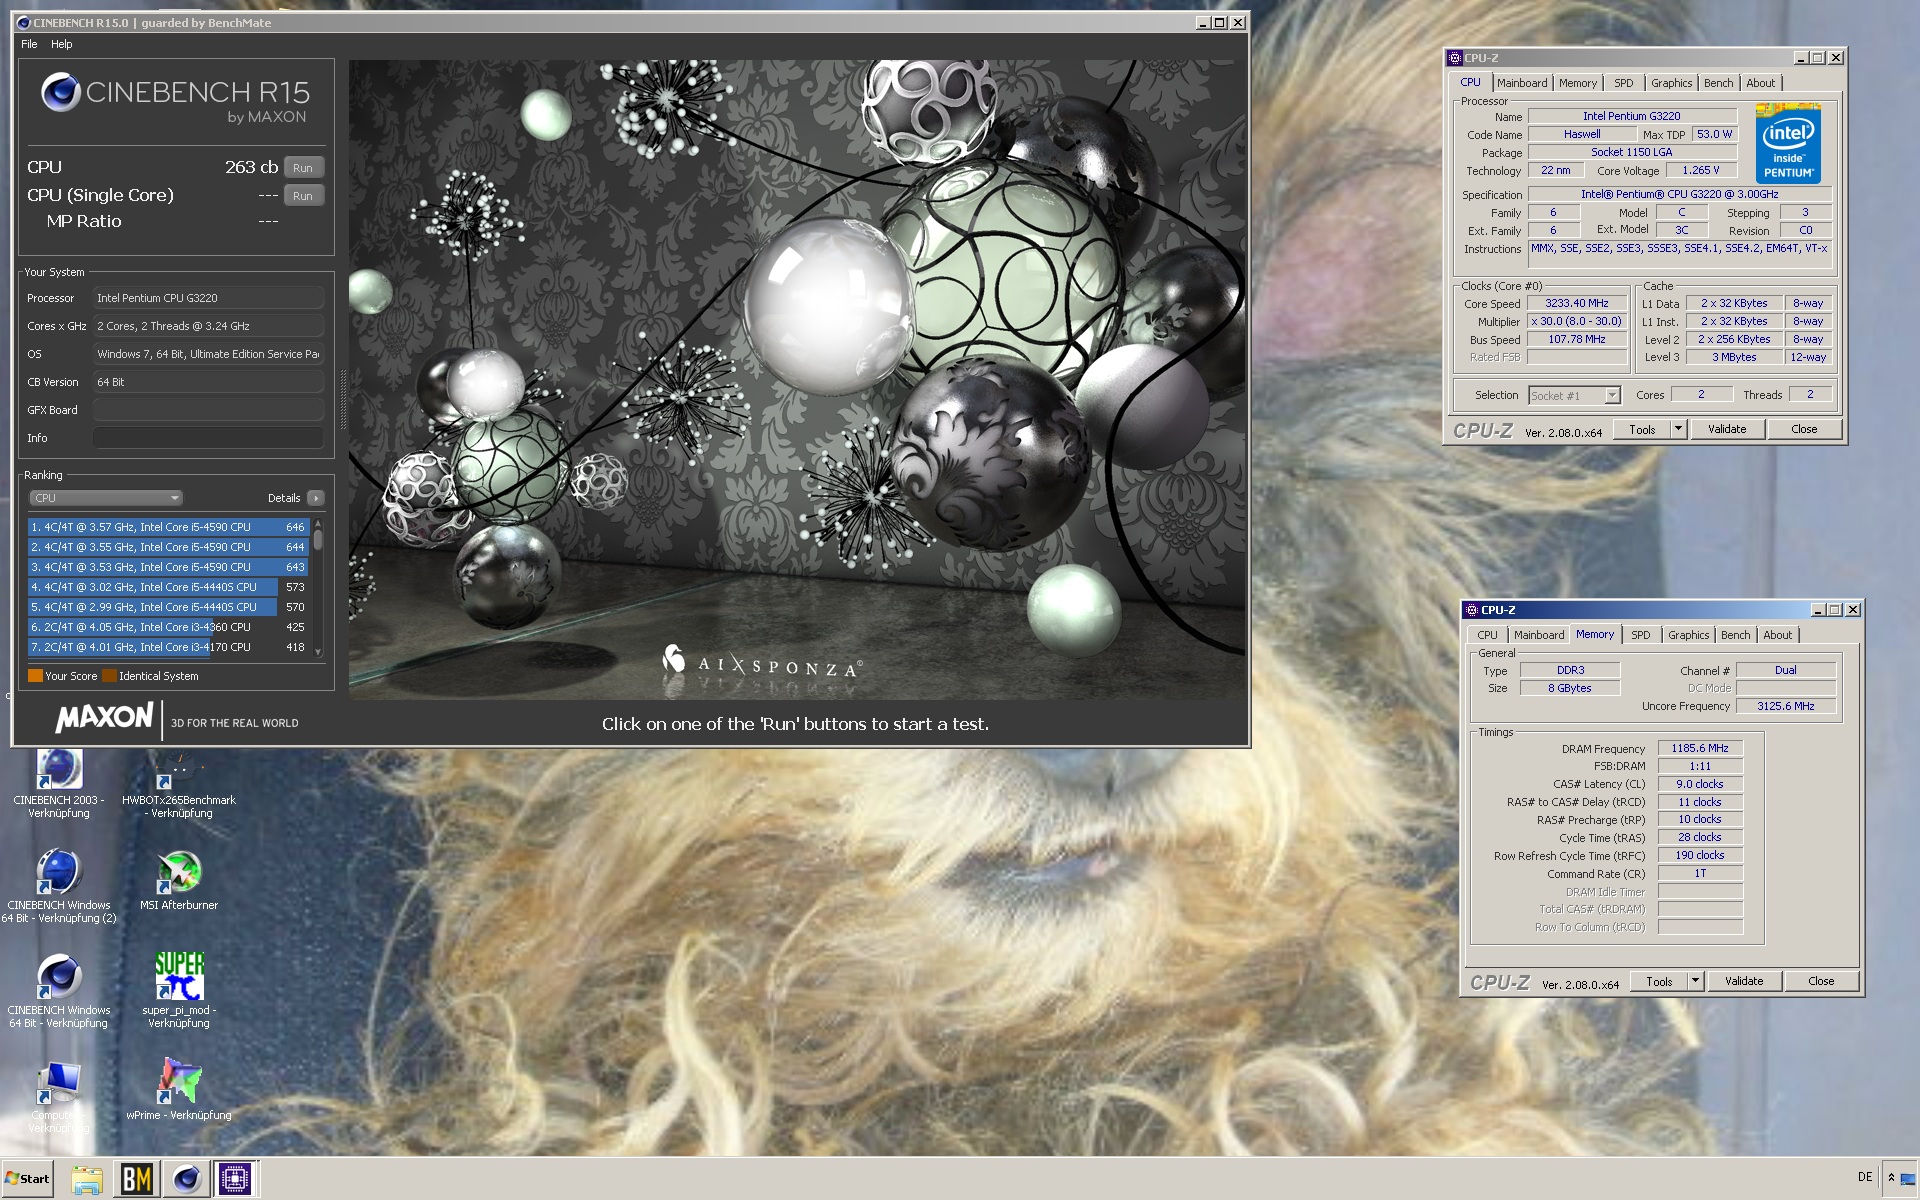Switch to Graphics tab in lower CPU-Z
1920x1200 pixels.
(1688, 635)
